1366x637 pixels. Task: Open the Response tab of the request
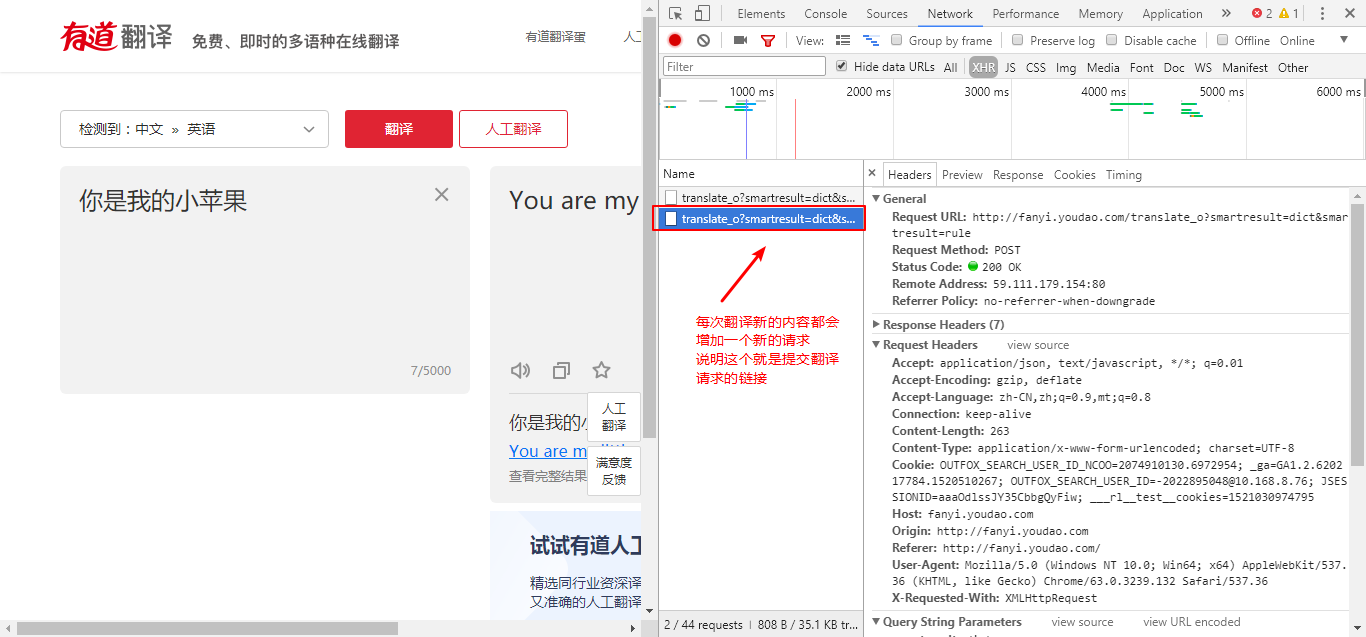1018,174
